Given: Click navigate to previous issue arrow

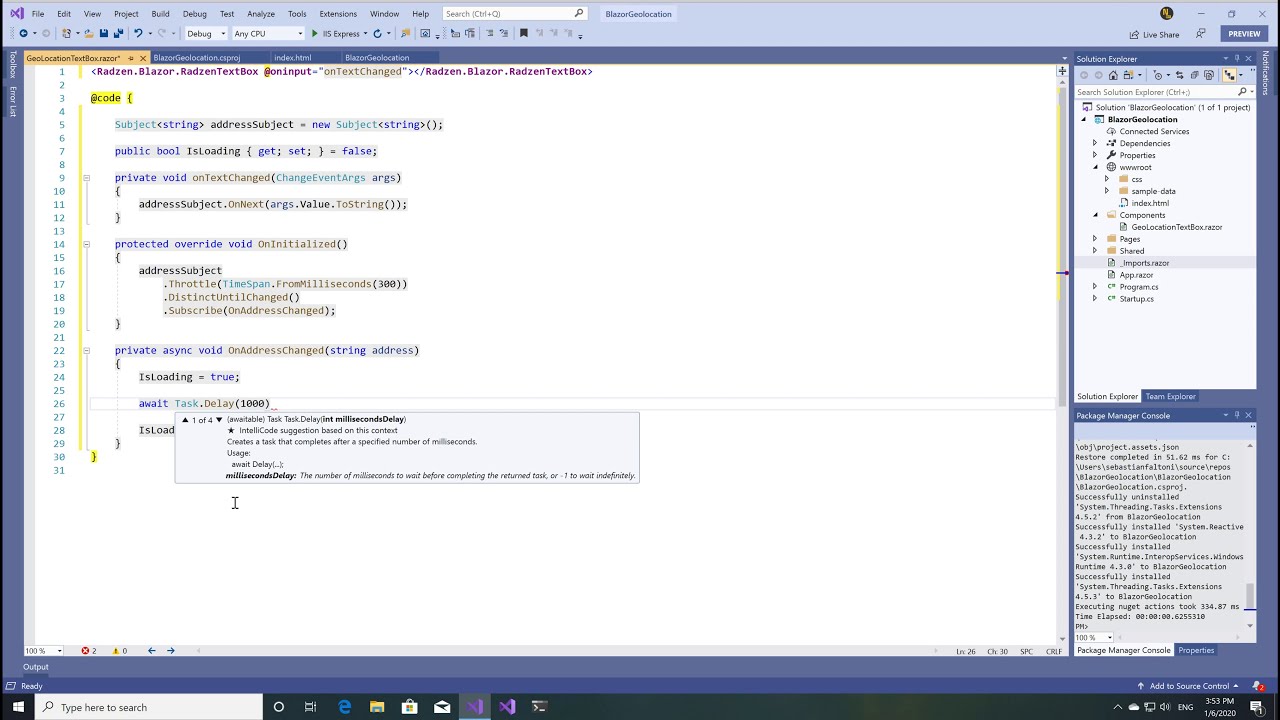Looking at the screenshot, I should tap(151, 651).
